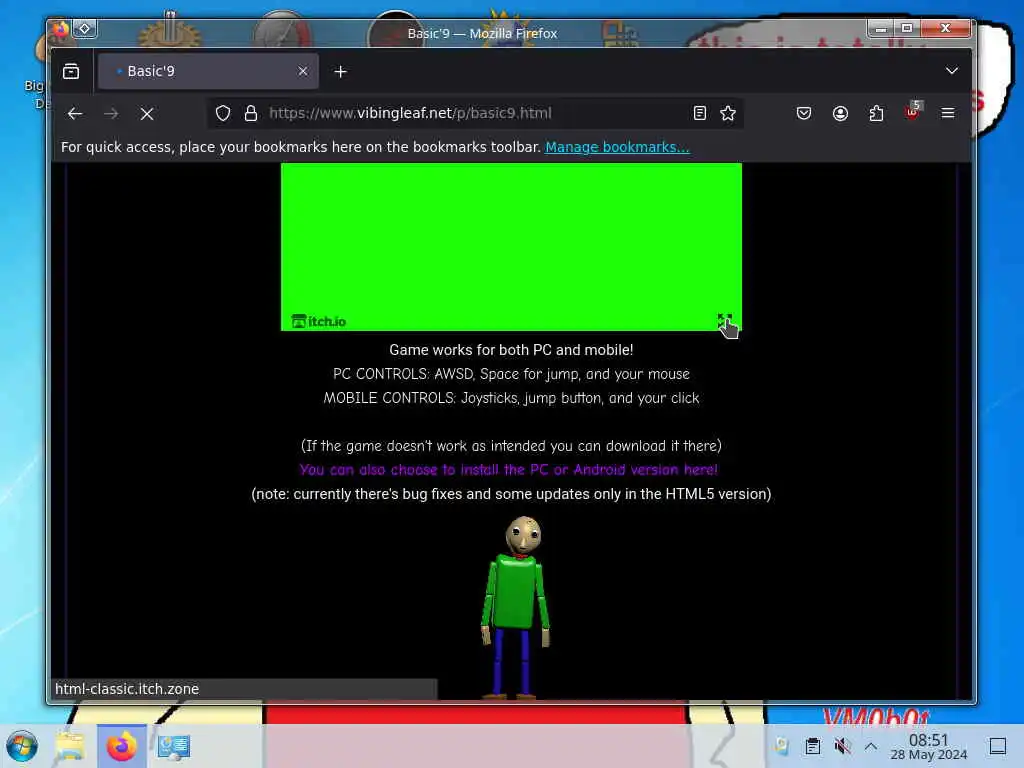This screenshot has width=1024, height=768.
Task: Save page to Pocket
Action: coord(804,114)
